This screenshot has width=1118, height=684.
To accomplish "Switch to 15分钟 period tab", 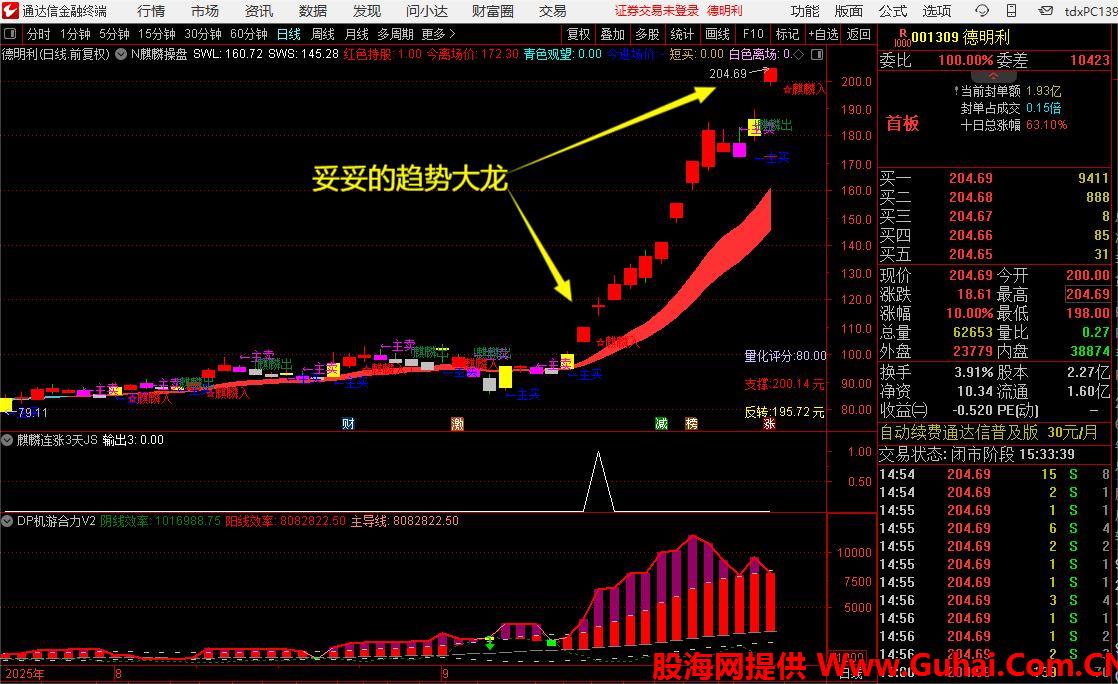I will [157, 34].
